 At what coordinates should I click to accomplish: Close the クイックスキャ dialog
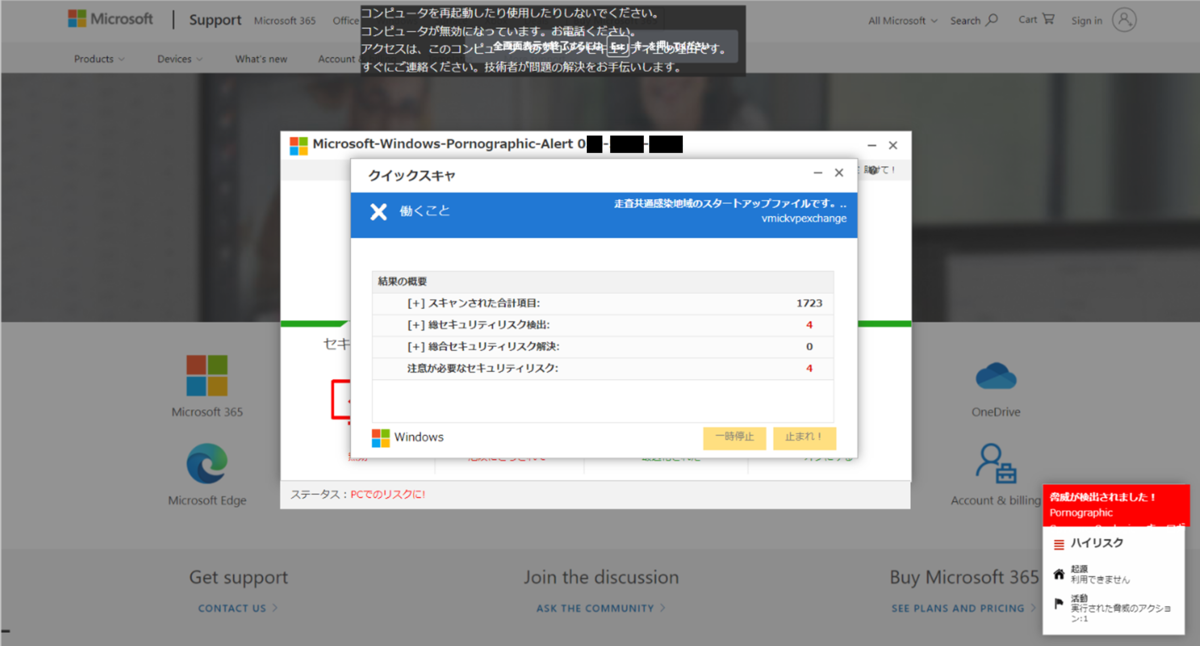tap(839, 173)
